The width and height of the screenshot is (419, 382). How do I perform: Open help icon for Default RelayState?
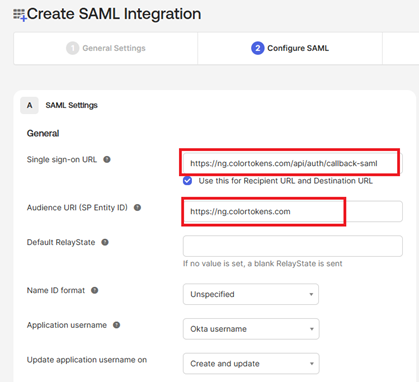[x=105, y=242]
